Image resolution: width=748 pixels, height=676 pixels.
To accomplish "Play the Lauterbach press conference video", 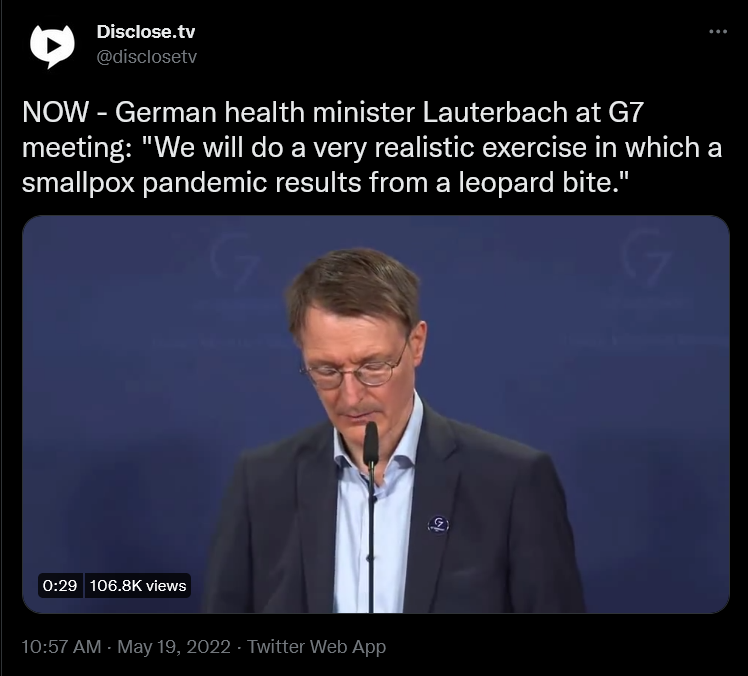I will pyautogui.click(x=376, y=414).
